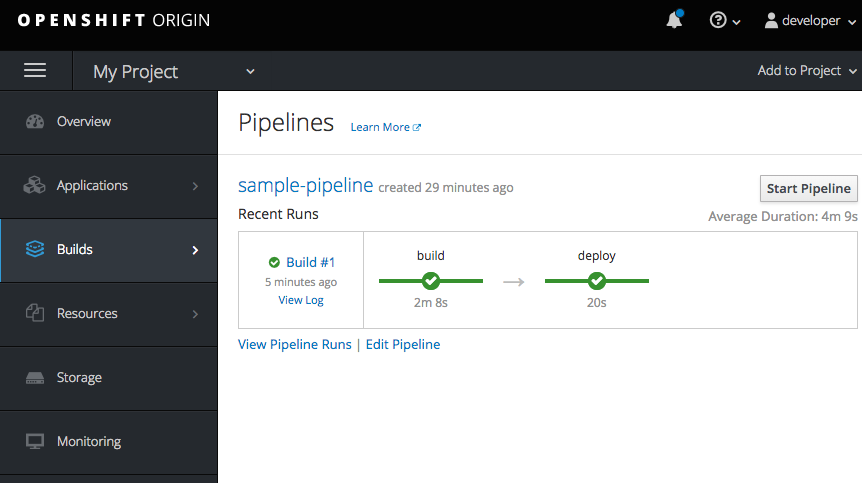The width and height of the screenshot is (862, 483).
Task: Open the notifications bell icon
Action: click(674, 21)
